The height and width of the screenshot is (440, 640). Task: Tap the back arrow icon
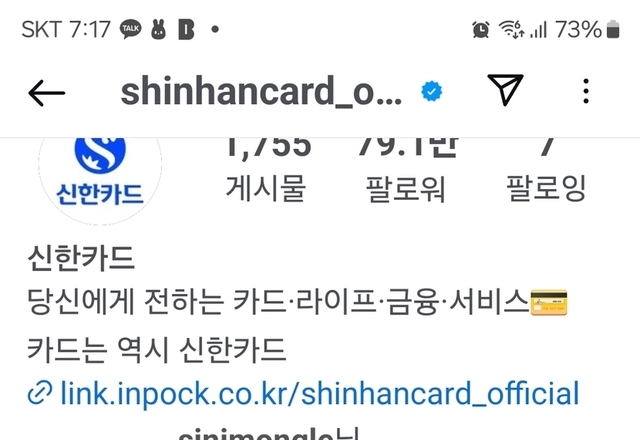coord(47,93)
